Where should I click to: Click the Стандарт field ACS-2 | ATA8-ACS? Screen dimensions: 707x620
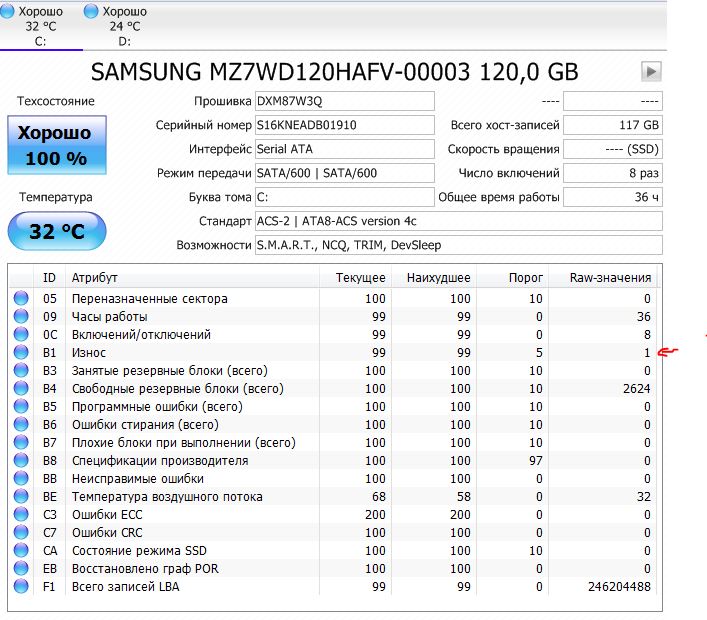[x=459, y=221]
